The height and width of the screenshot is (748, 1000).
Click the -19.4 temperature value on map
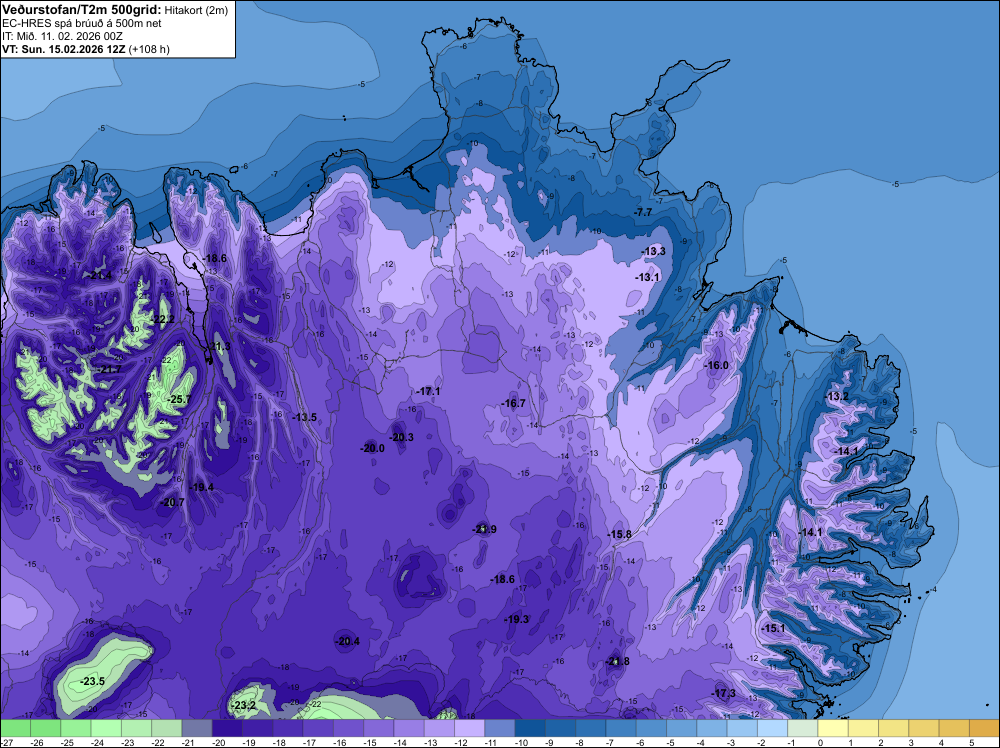202,487
